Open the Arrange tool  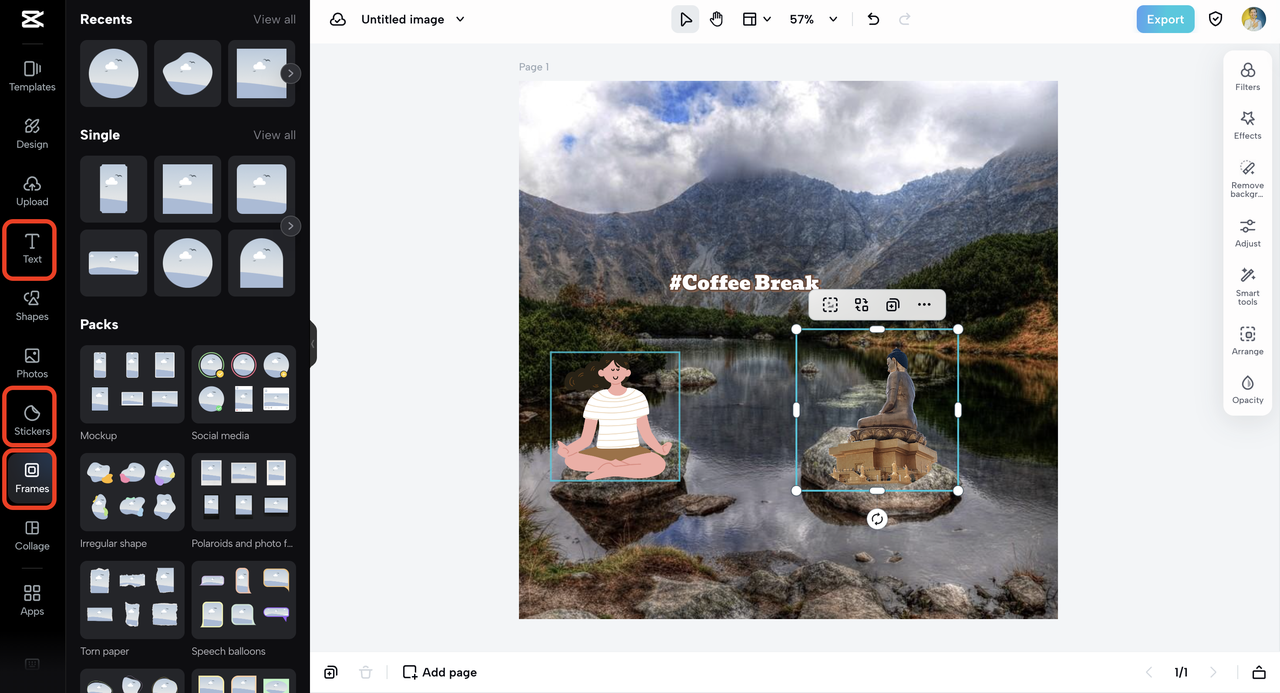[1248, 341]
